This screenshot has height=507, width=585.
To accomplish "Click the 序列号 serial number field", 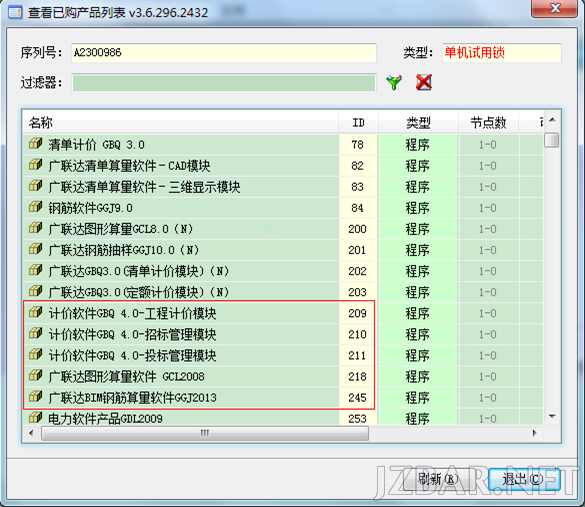I will point(224,53).
